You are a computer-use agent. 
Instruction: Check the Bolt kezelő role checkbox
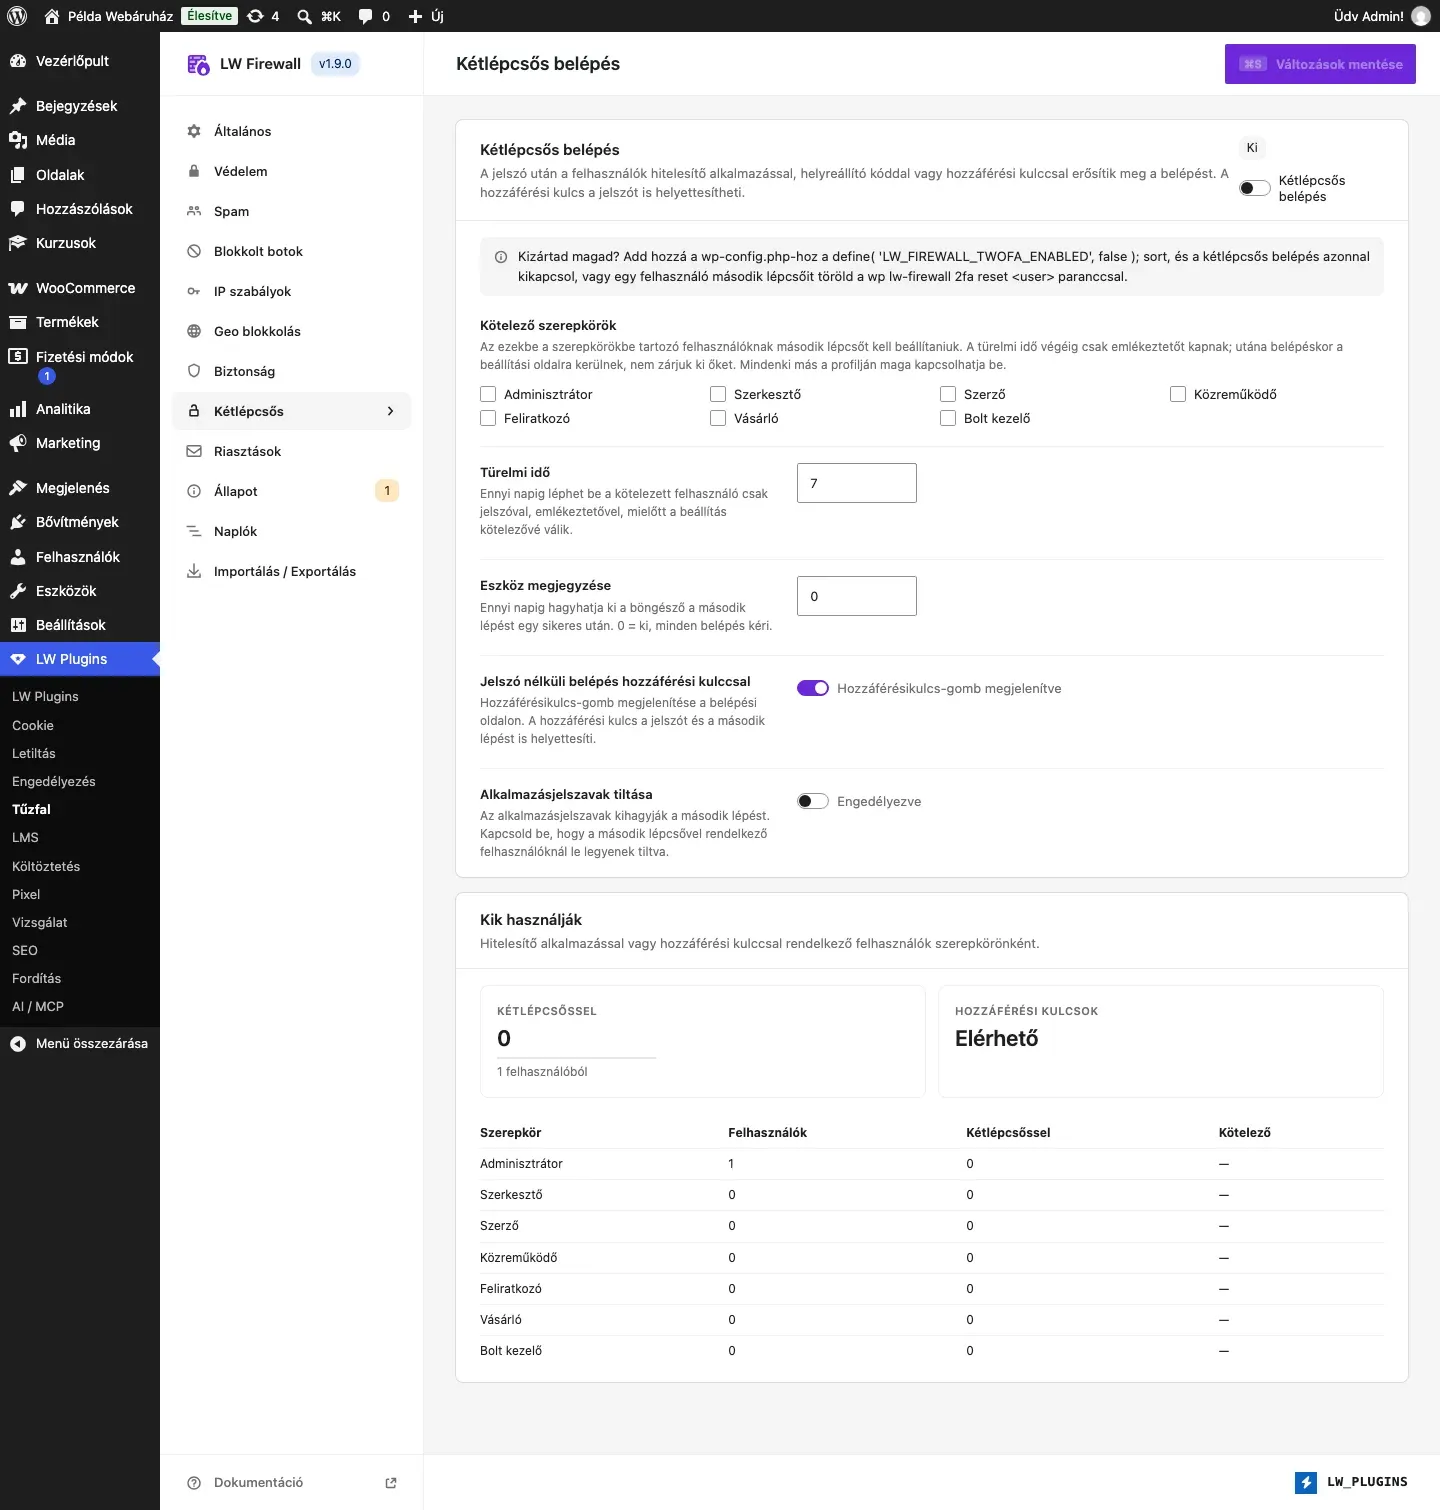[x=948, y=418]
